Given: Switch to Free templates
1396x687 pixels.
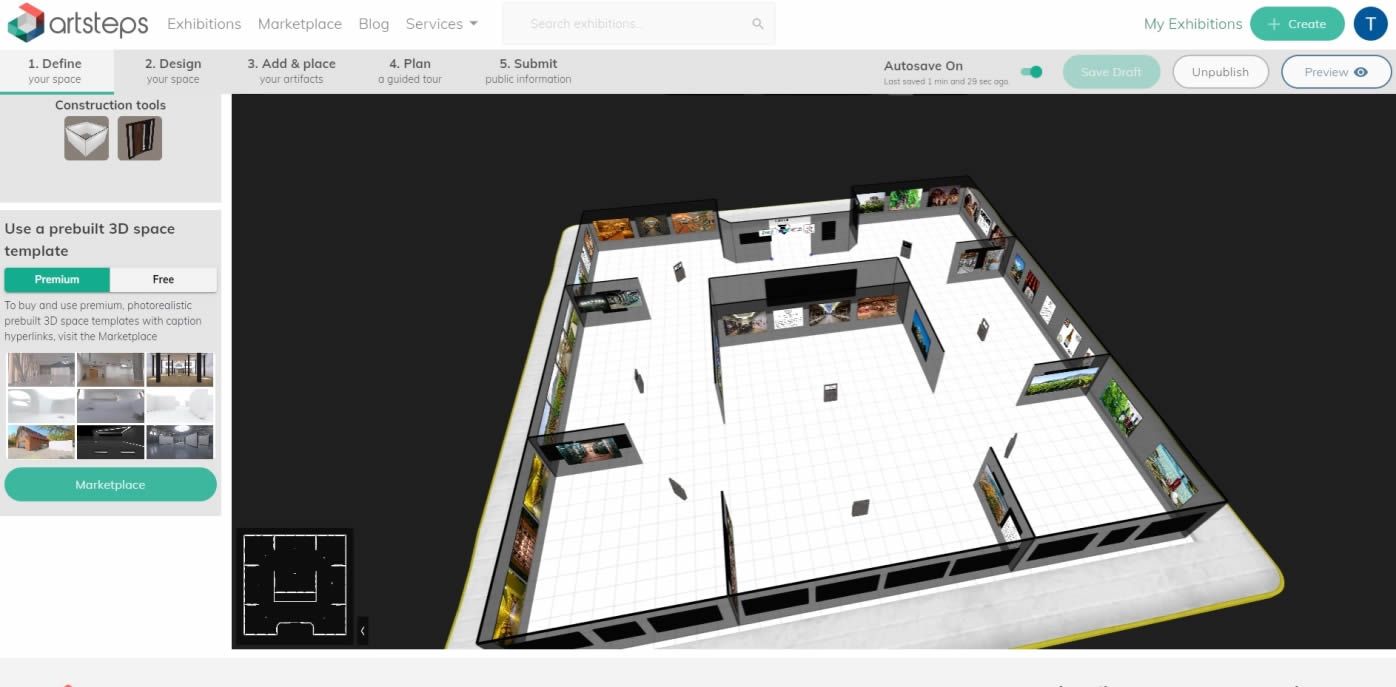Looking at the screenshot, I should point(163,279).
